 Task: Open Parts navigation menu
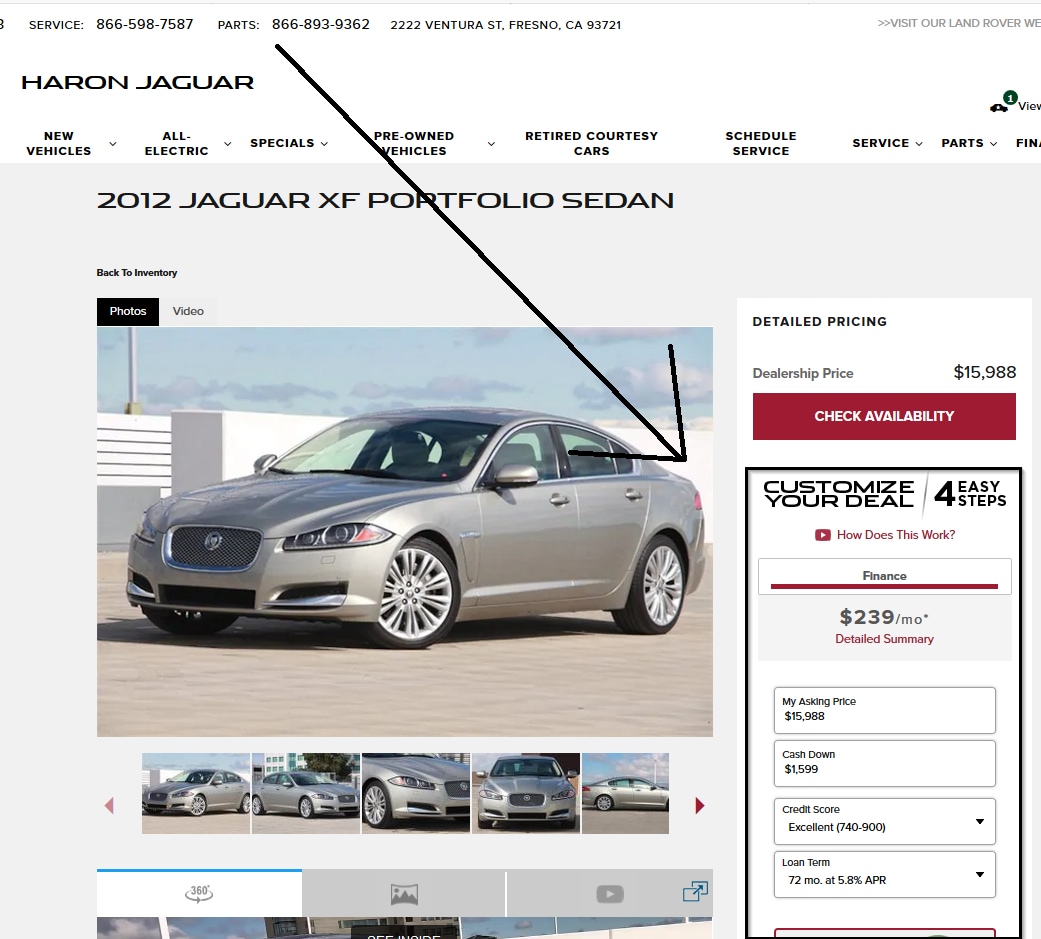(962, 143)
